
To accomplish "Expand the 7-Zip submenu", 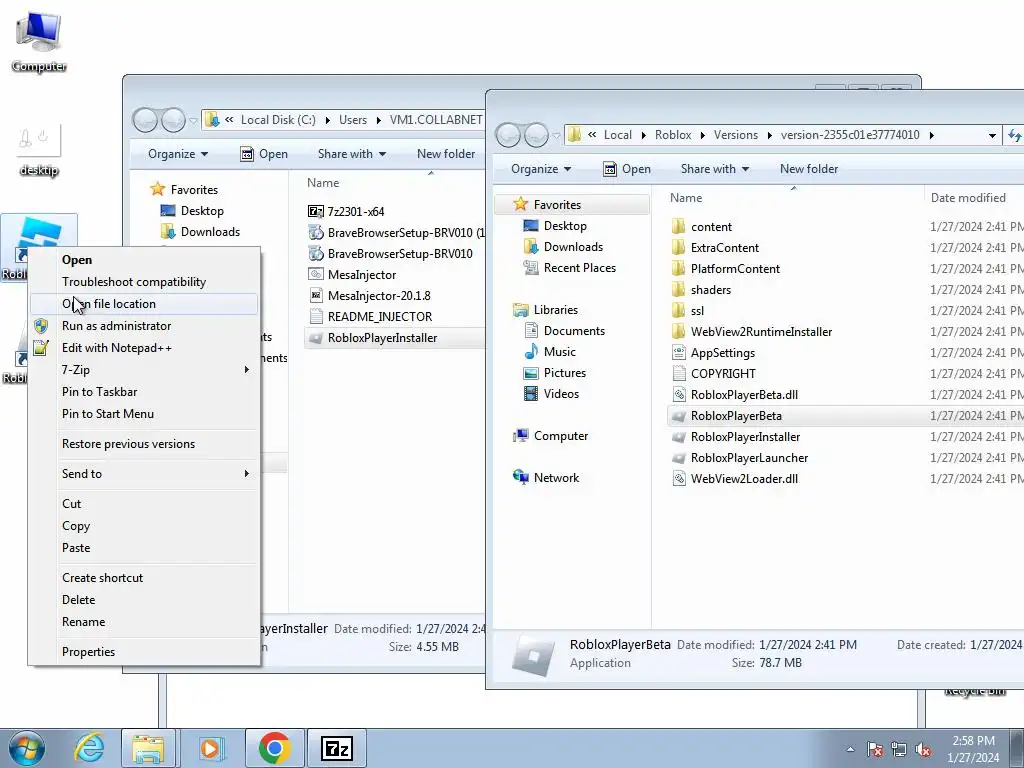I will 144,370.
